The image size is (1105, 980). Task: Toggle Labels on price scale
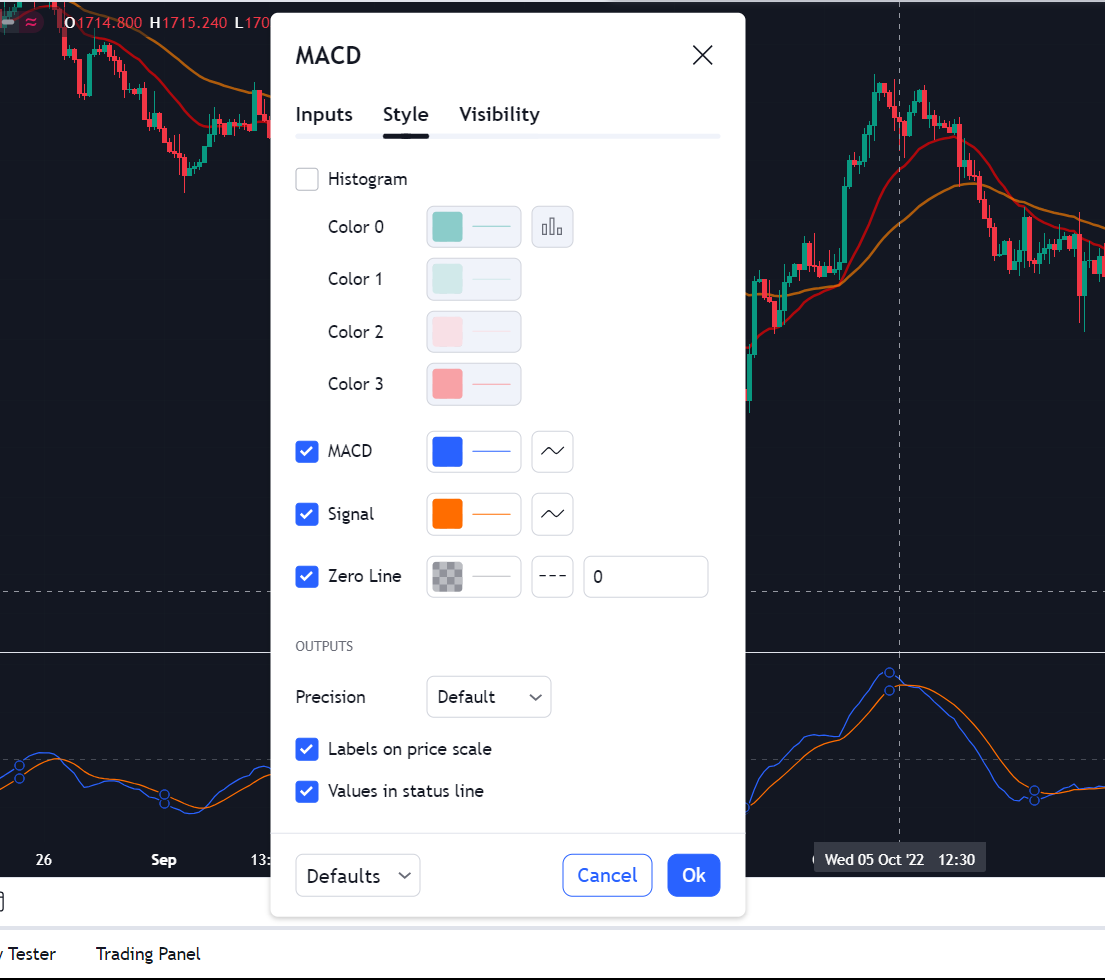pos(307,749)
